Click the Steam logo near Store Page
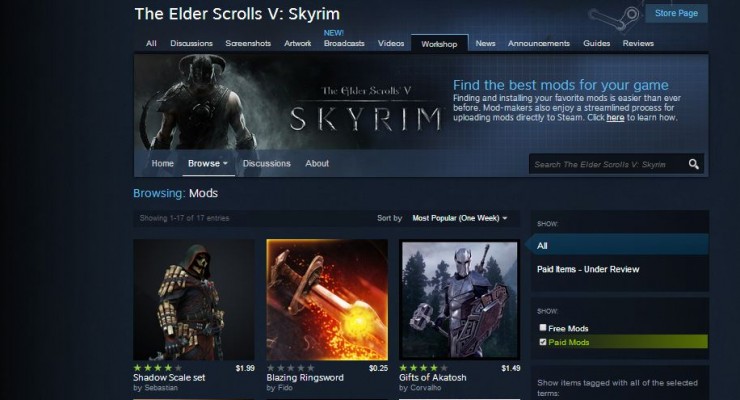740x400 pixels. click(x=614, y=18)
